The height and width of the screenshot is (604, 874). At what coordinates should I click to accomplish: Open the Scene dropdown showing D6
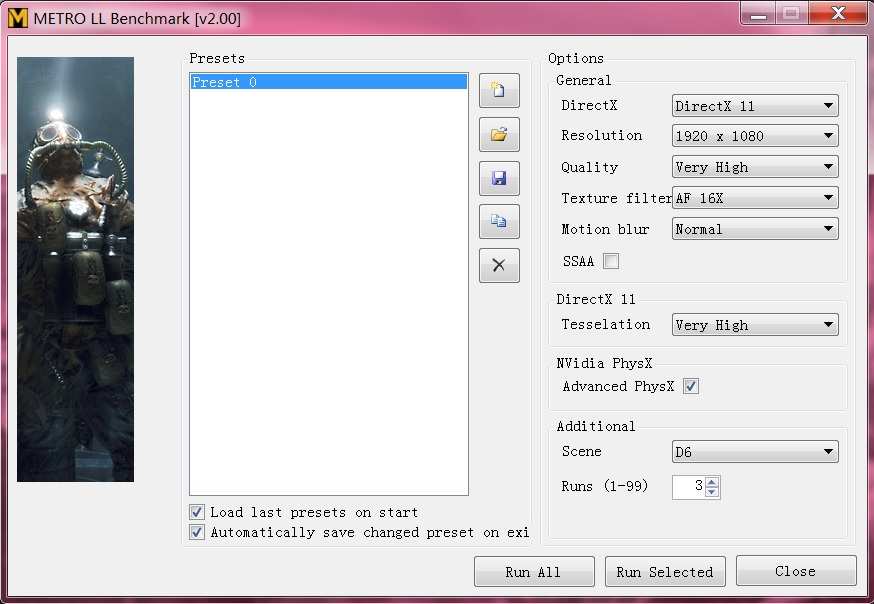point(755,452)
